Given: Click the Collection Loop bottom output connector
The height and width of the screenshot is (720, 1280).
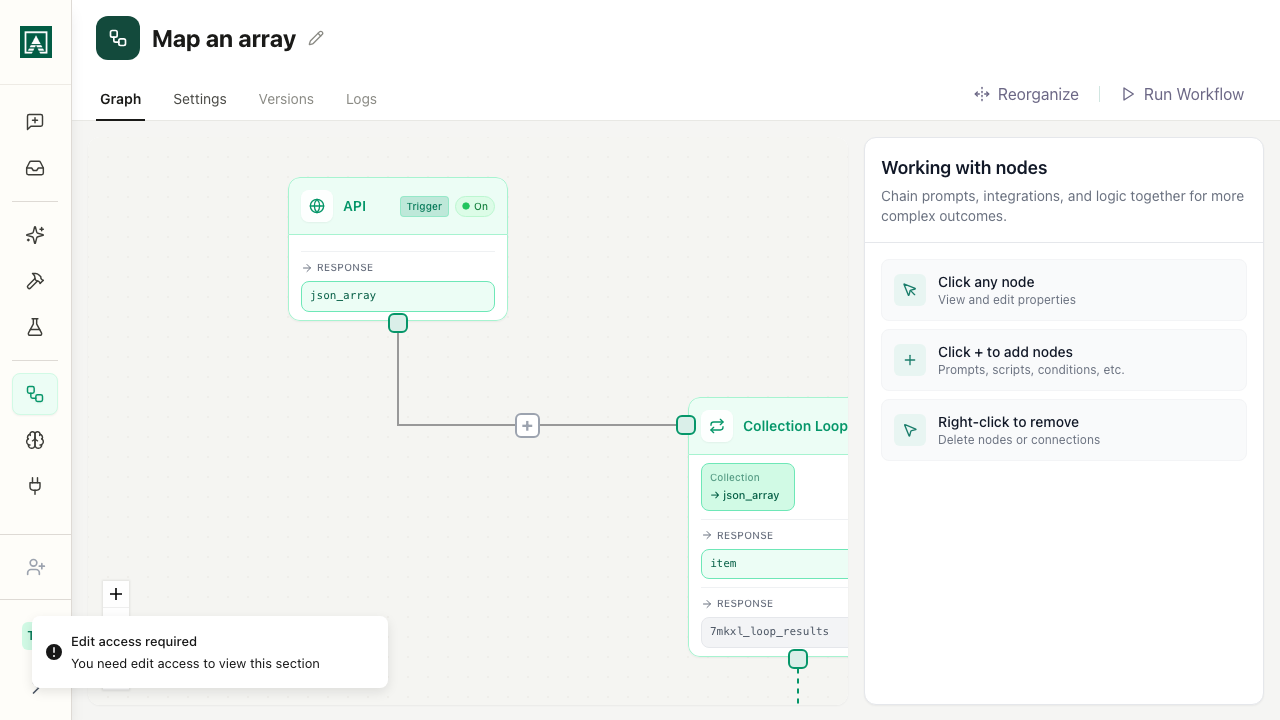Looking at the screenshot, I should coord(798,659).
